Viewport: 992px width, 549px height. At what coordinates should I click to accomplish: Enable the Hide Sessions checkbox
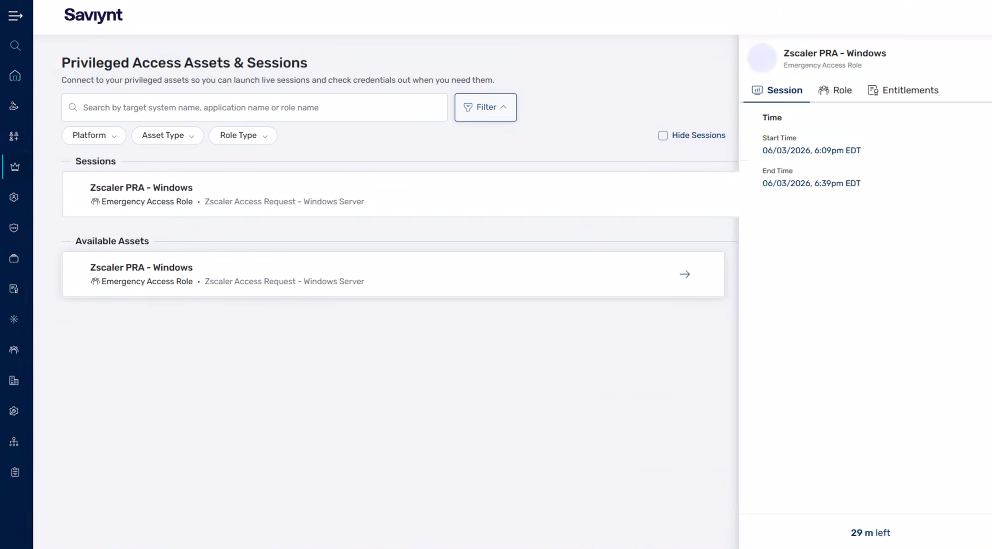pyautogui.click(x=663, y=135)
